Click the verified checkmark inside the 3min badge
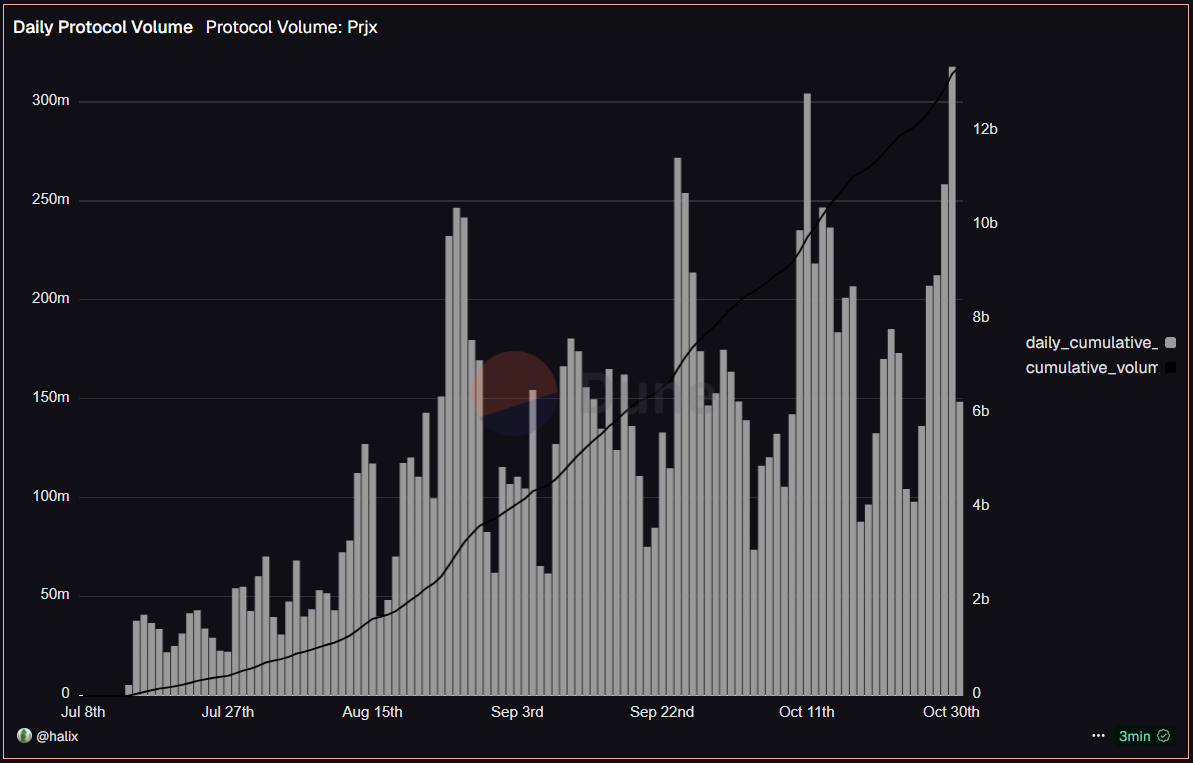1193x763 pixels. pos(1161,736)
